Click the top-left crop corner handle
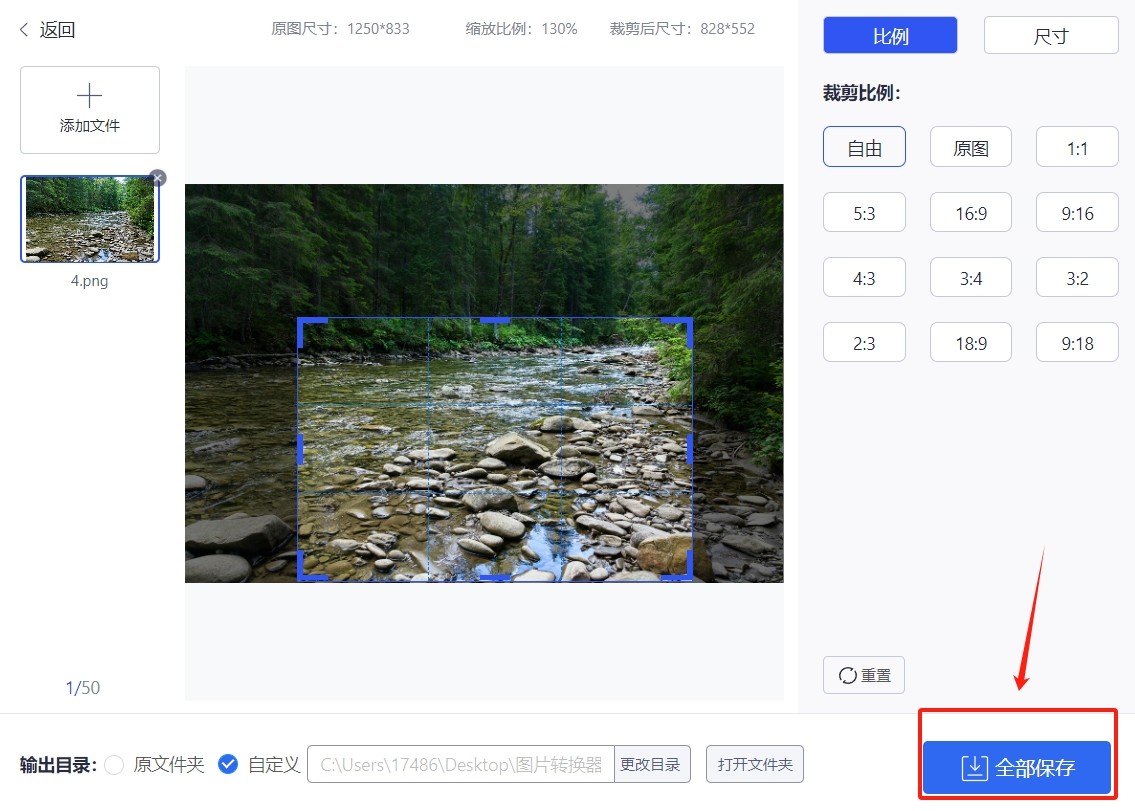Viewport: 1135px width, 811px height. [303, 323]
